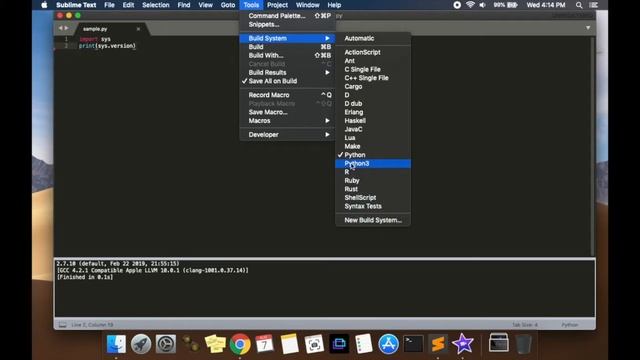The width and height of the screenshot is (640, 360).
Task: Click Save Macro... entry
Action: [287, 112]
